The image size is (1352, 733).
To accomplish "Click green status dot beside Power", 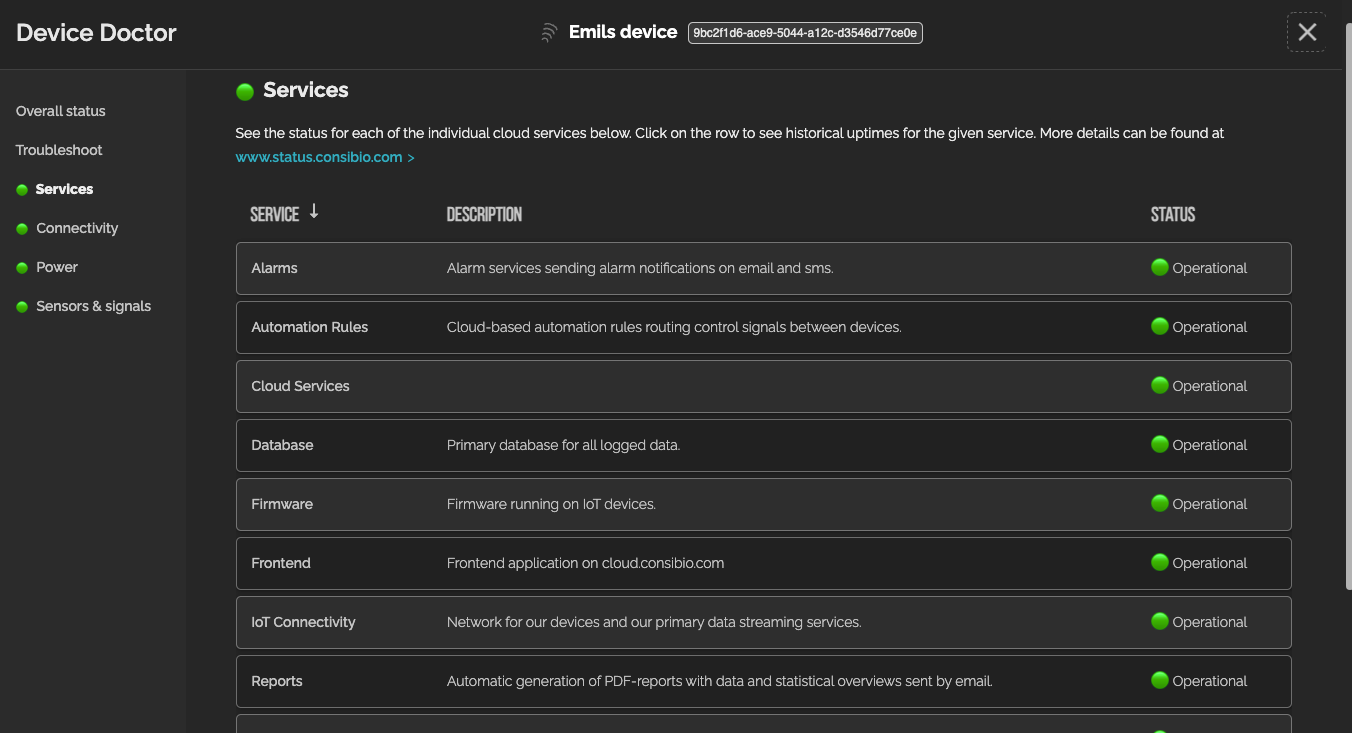I will coord(22,268).
